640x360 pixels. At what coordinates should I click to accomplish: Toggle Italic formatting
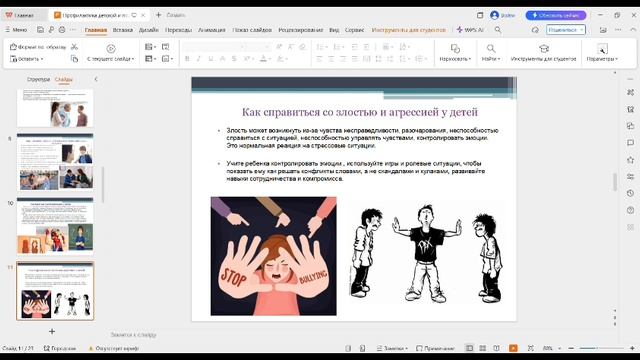point(199,59)
